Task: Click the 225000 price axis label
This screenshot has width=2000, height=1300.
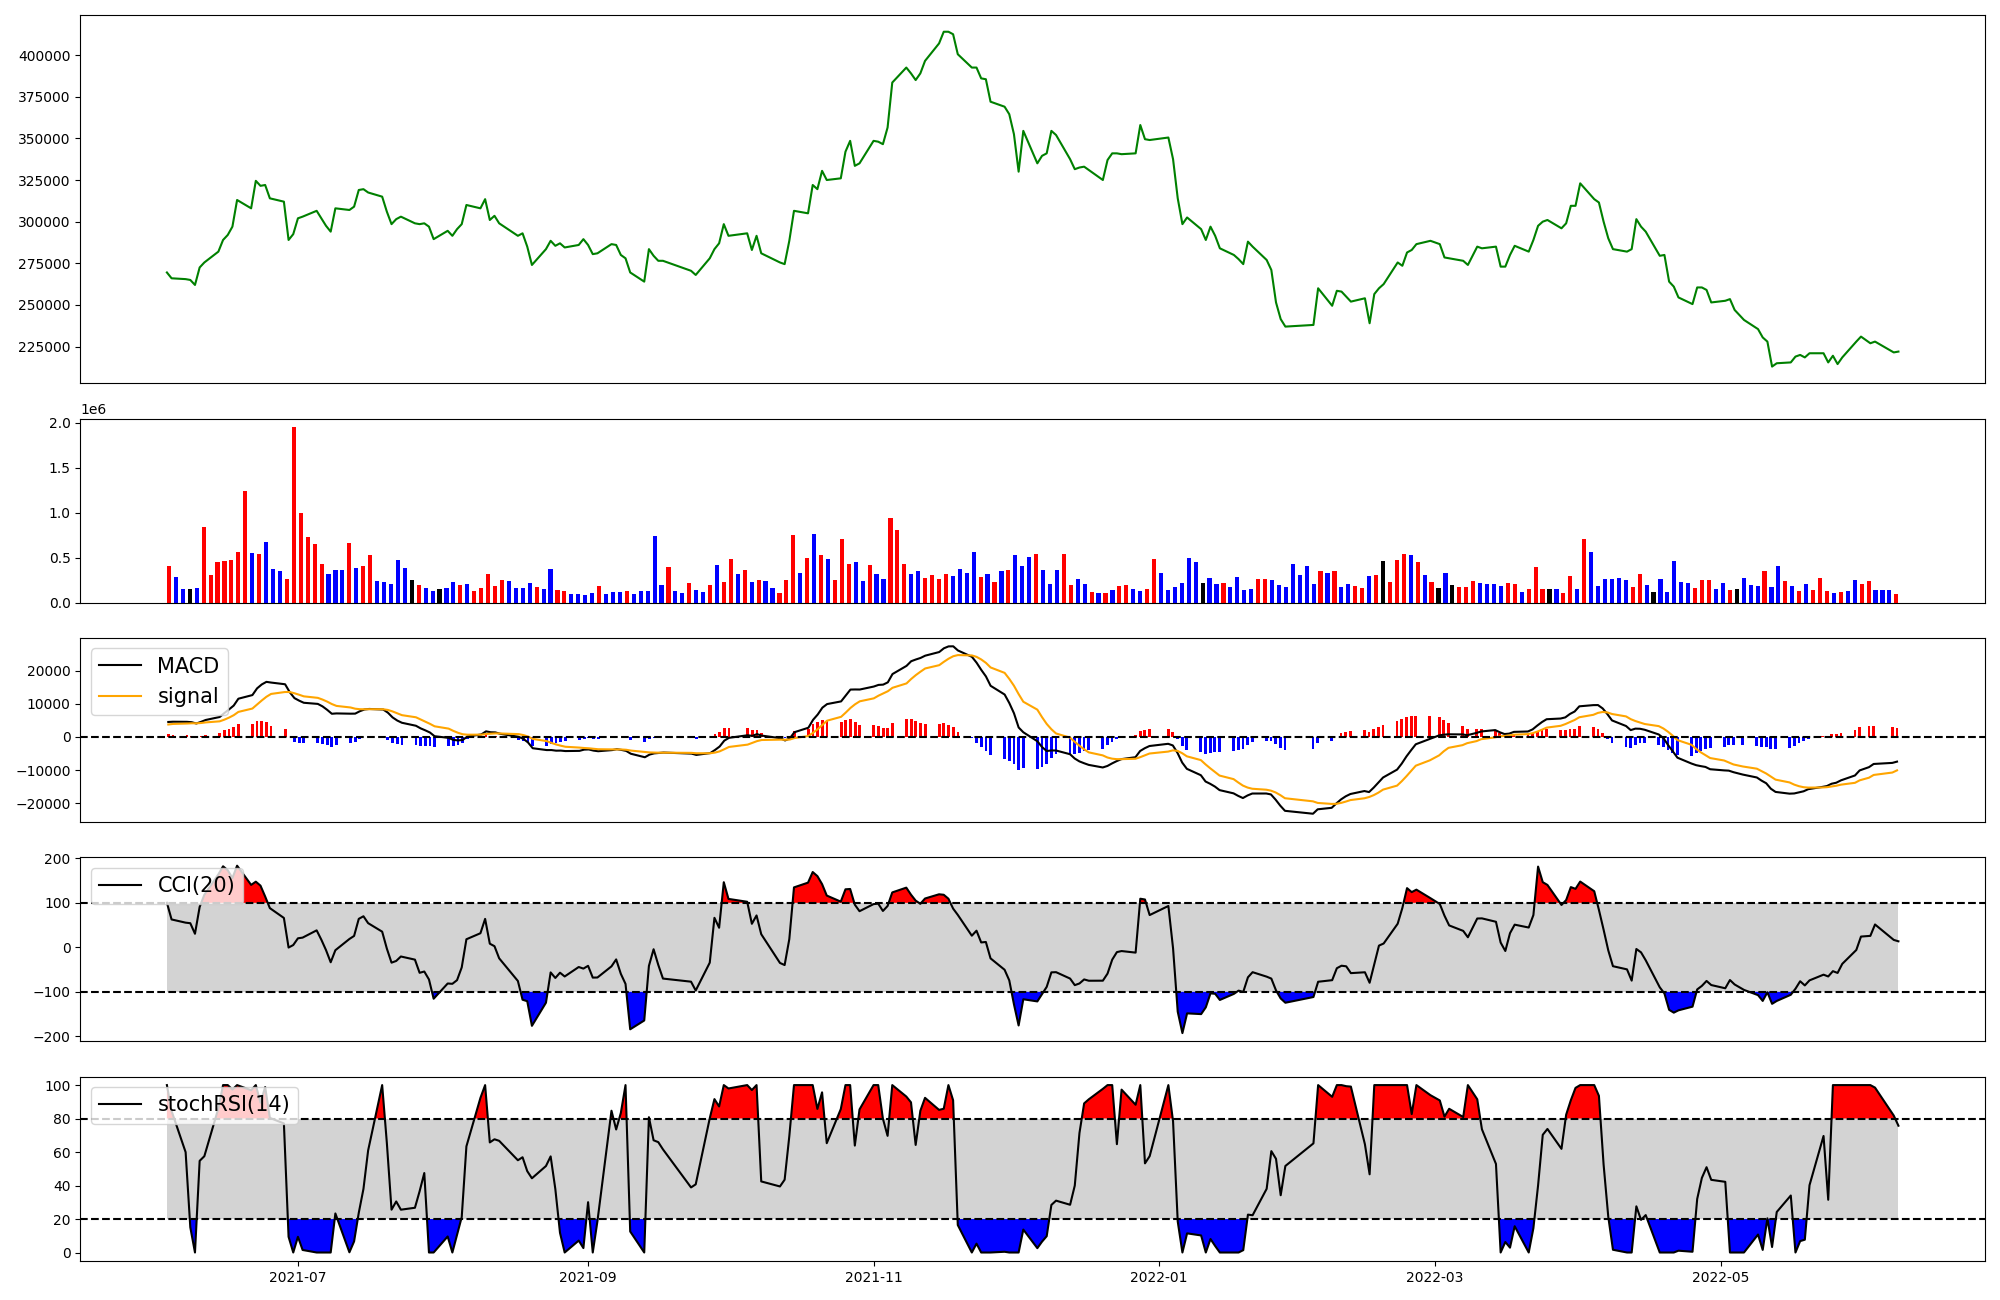Action: click(44, 347)
